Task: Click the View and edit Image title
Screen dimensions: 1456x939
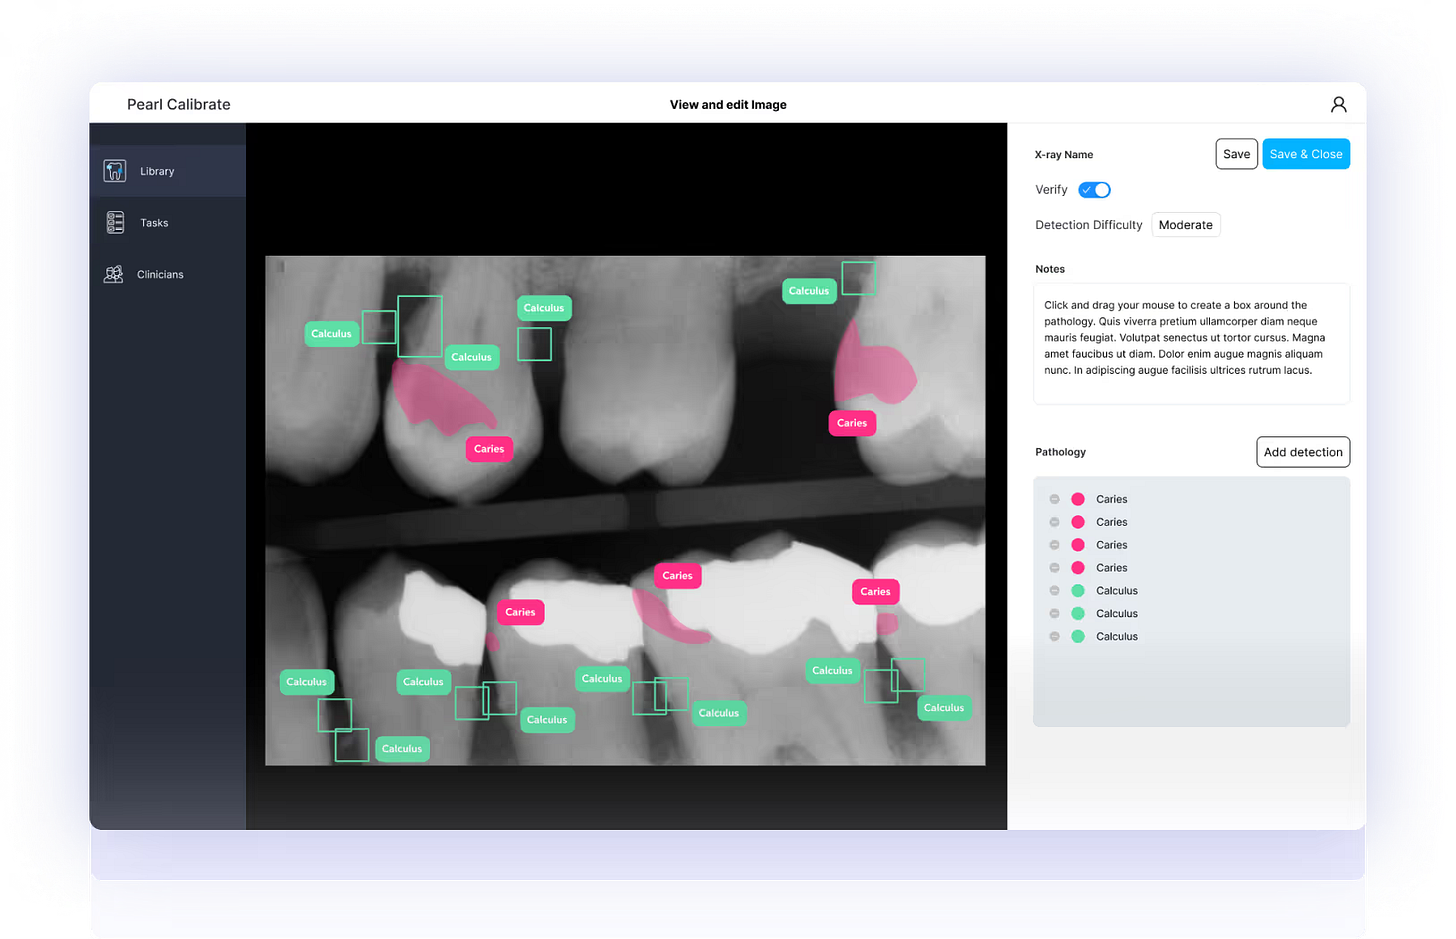Action: [x=728, y=104]
